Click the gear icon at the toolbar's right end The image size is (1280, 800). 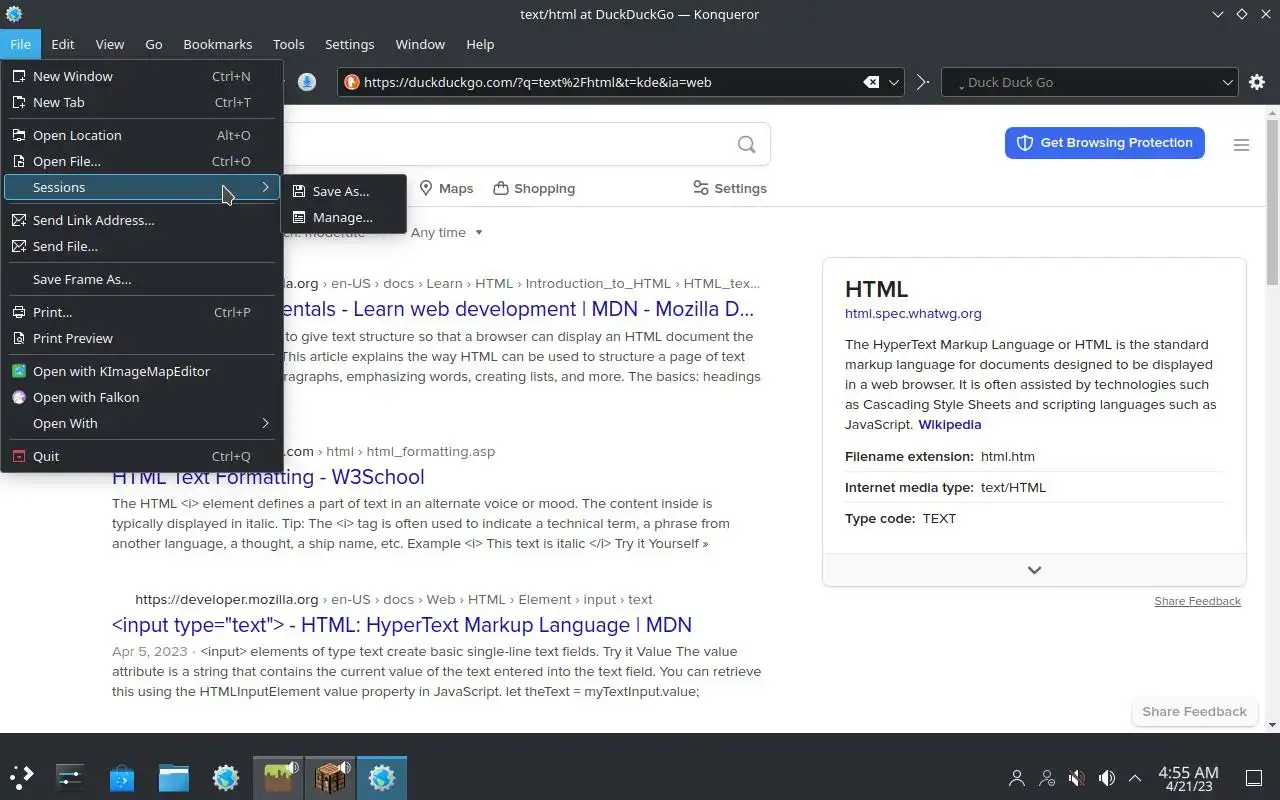coord(1257,82)
